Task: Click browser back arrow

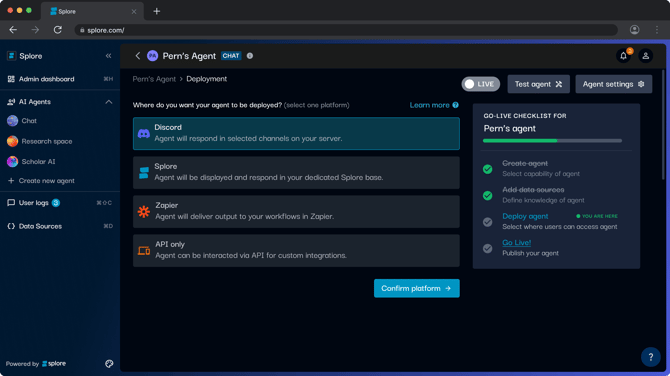Action: pos(13,30)
